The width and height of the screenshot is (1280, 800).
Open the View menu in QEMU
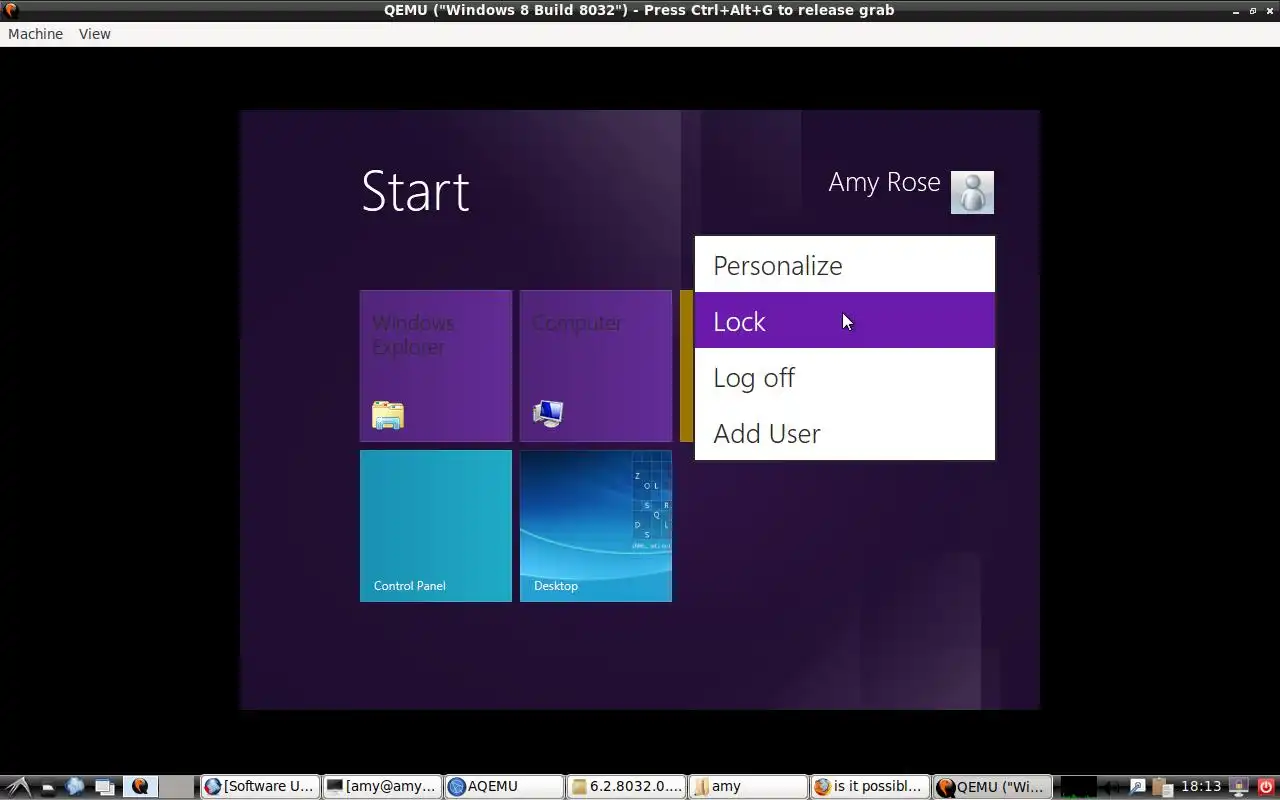(95, 34)
